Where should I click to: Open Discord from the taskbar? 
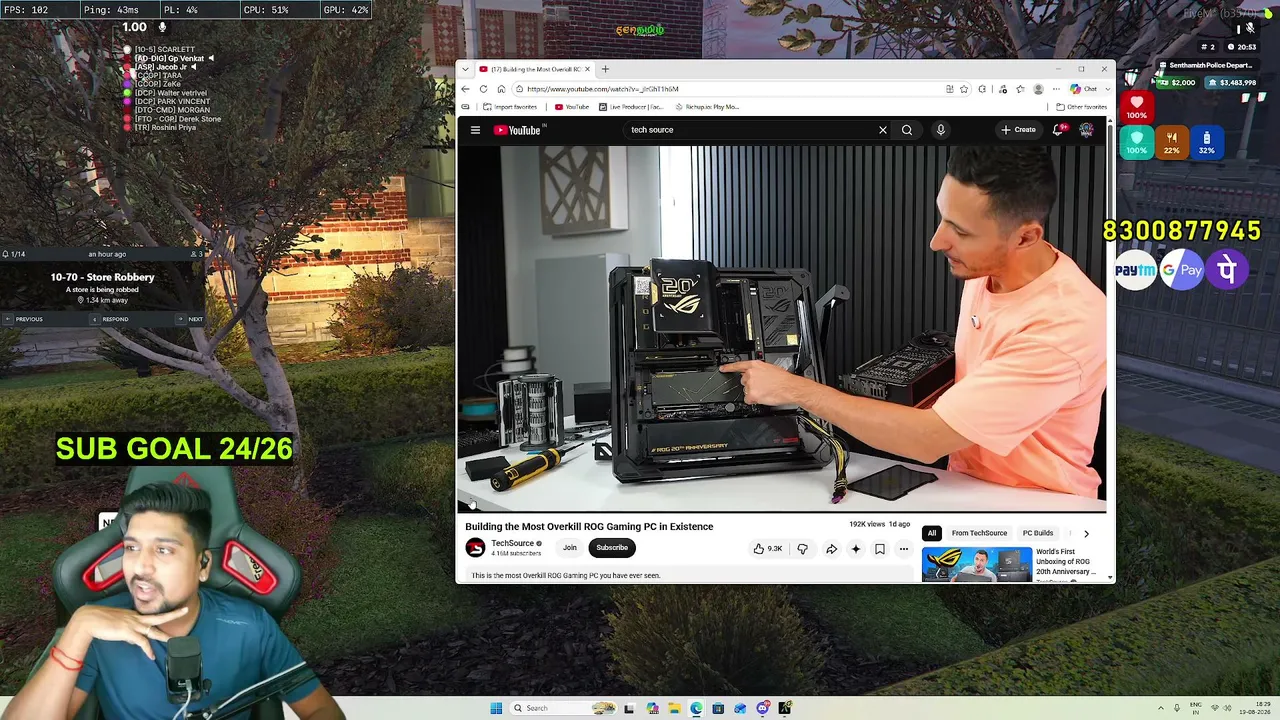pyautogui.click(x=763, y=708)
